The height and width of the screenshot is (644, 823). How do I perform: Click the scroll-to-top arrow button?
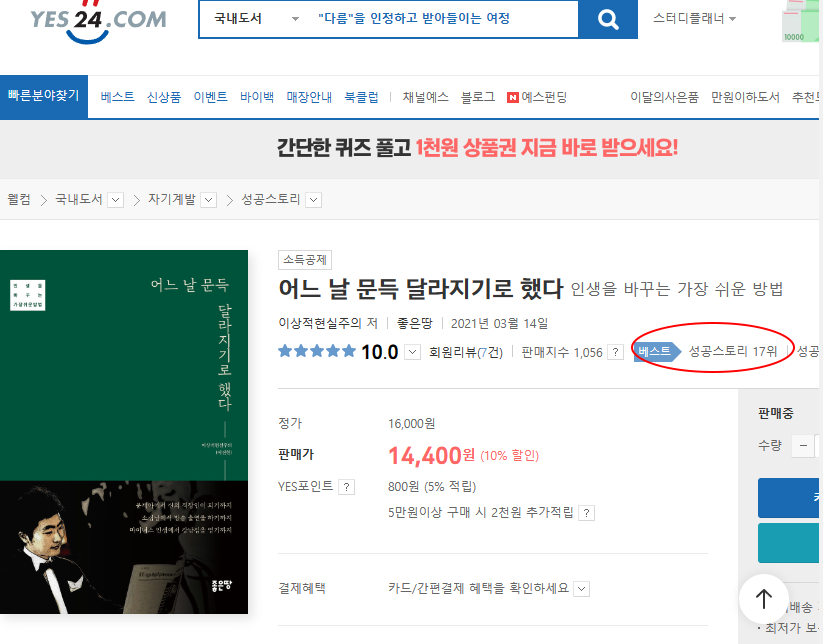[764, 599]
